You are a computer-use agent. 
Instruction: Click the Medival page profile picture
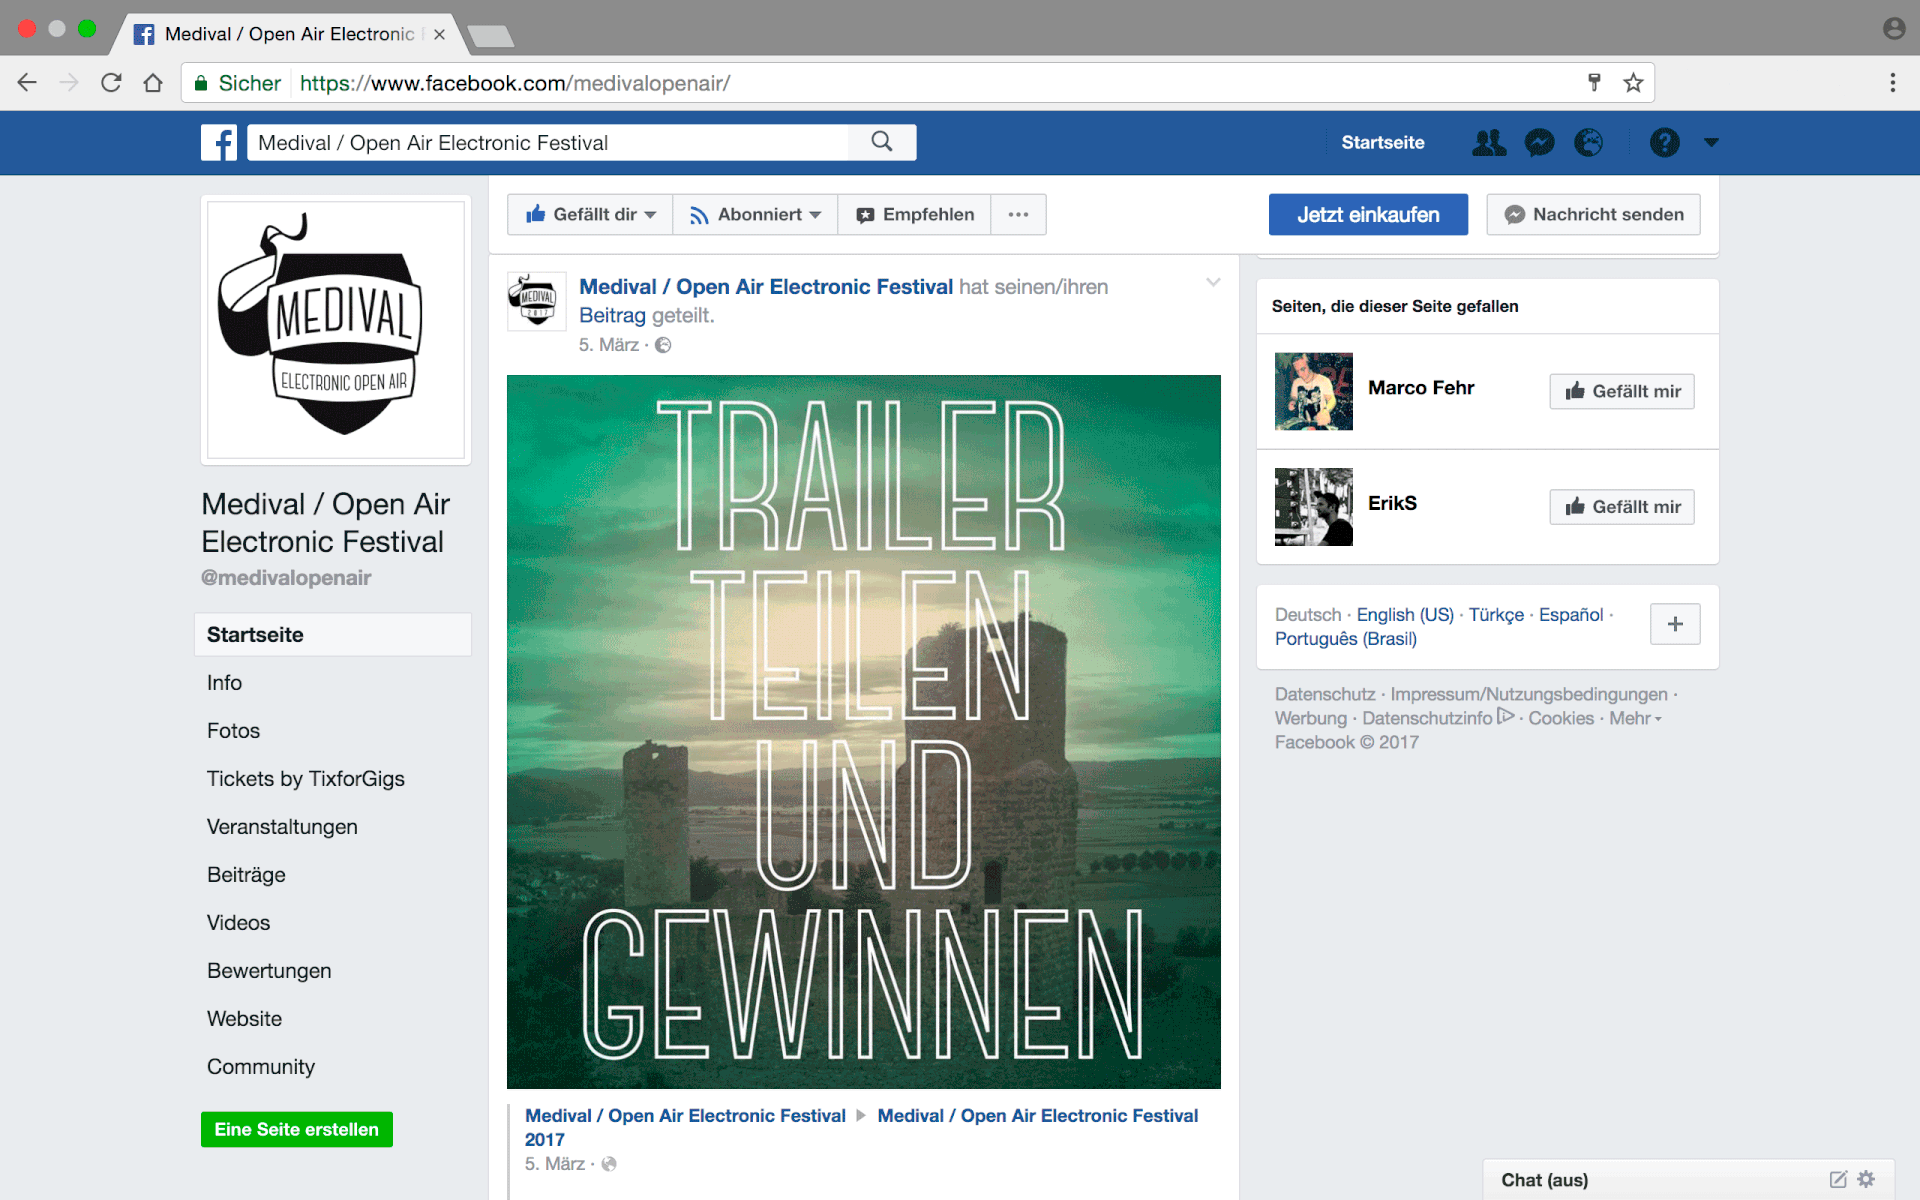pos(336,330)
